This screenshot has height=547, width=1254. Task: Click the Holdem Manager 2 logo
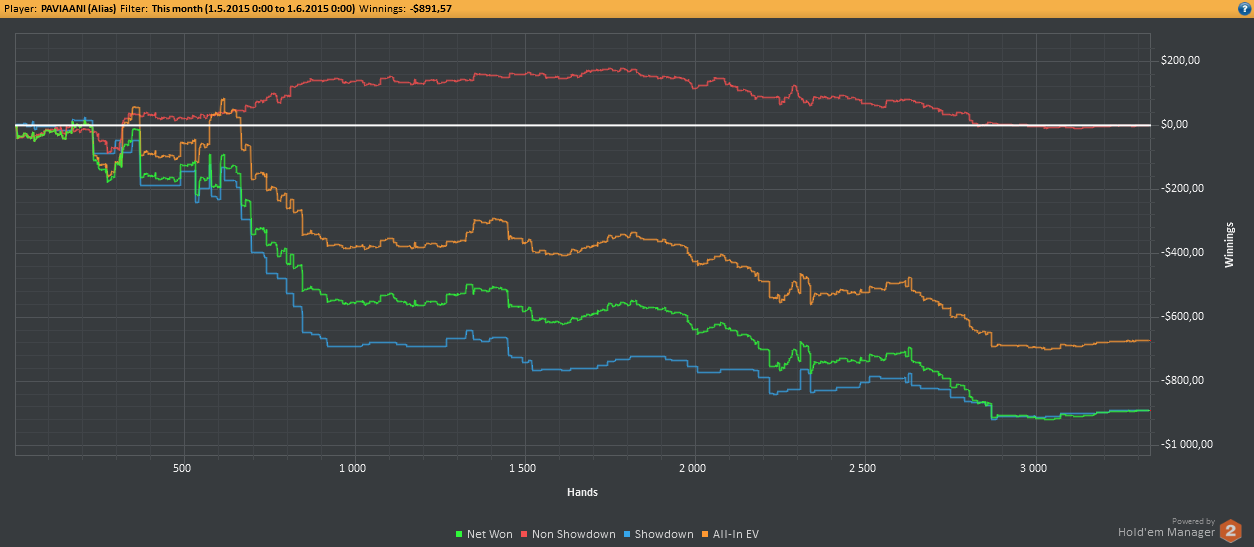(x=1230, y=531)
